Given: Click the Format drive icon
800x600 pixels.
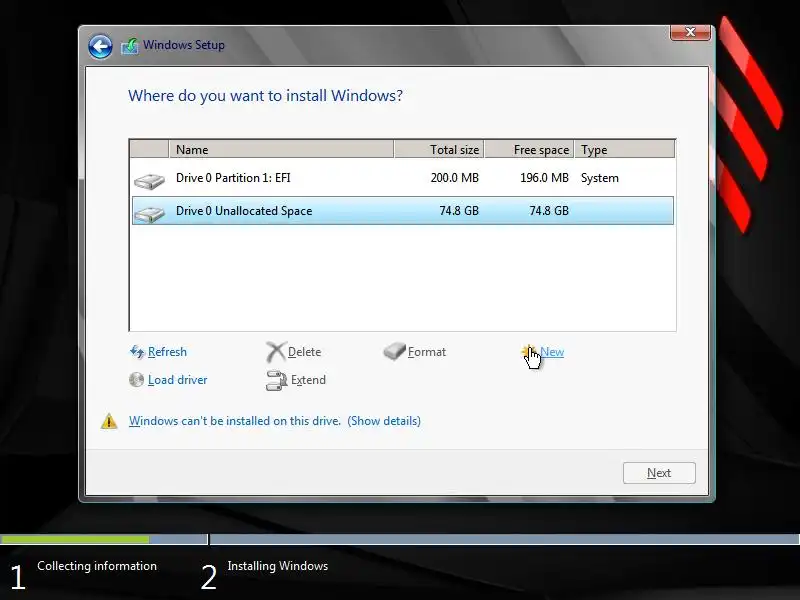Looking at the screenshot, I should tap(394, 351).
